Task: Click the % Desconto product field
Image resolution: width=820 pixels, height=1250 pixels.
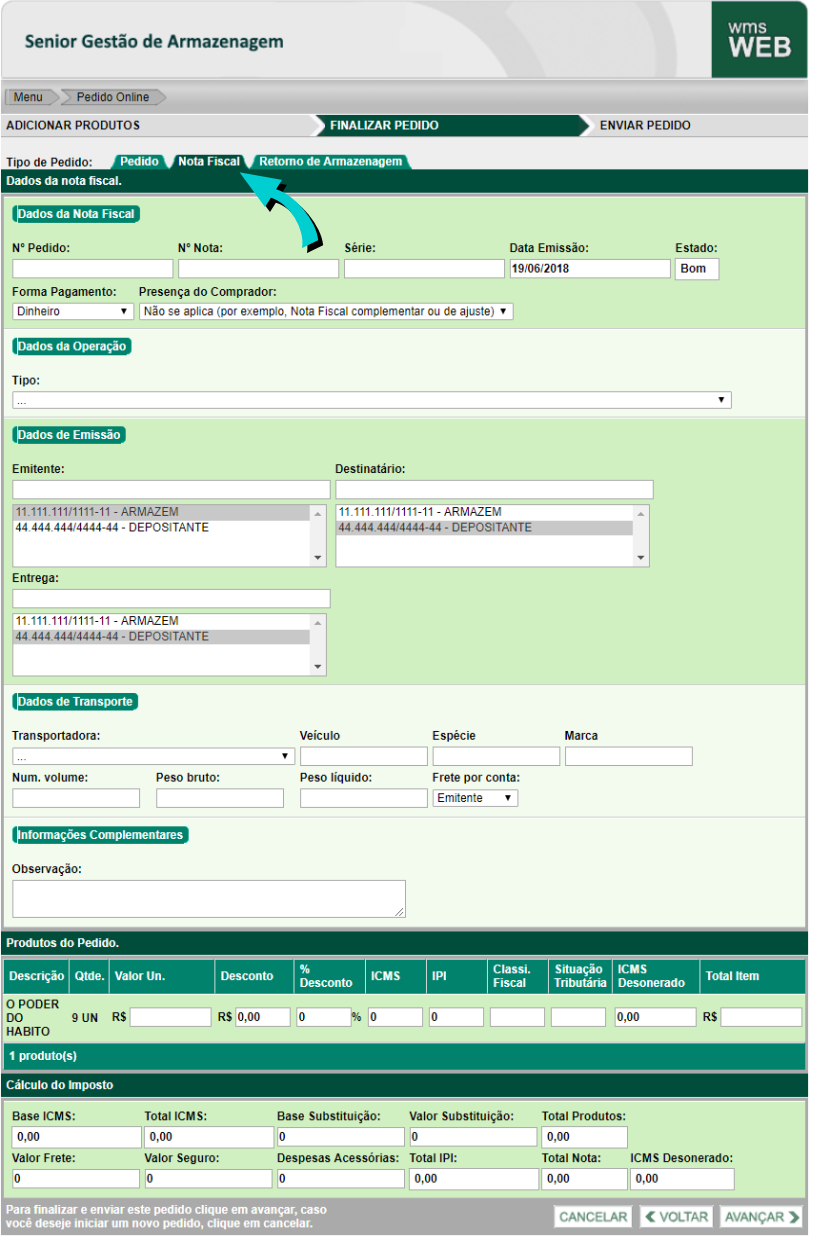Action: pos(323,1017)
